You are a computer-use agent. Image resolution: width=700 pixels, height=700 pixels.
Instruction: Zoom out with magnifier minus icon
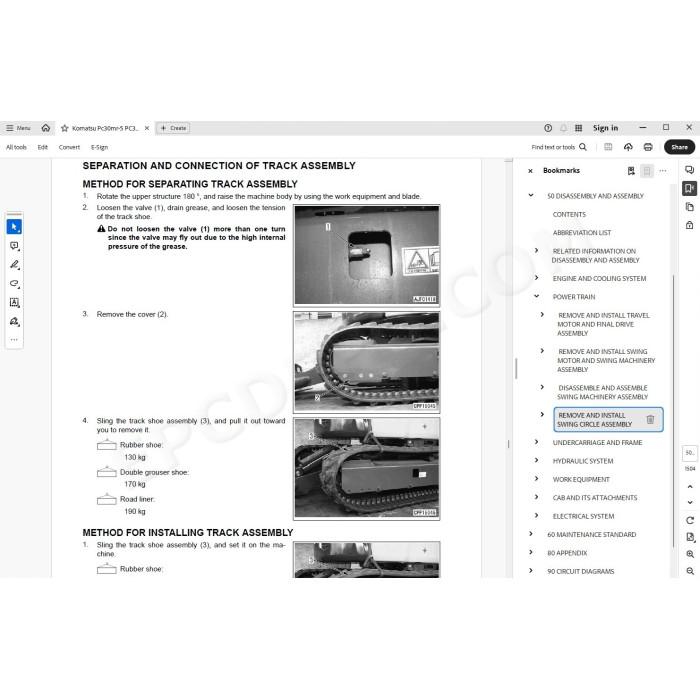coord(690,571)
